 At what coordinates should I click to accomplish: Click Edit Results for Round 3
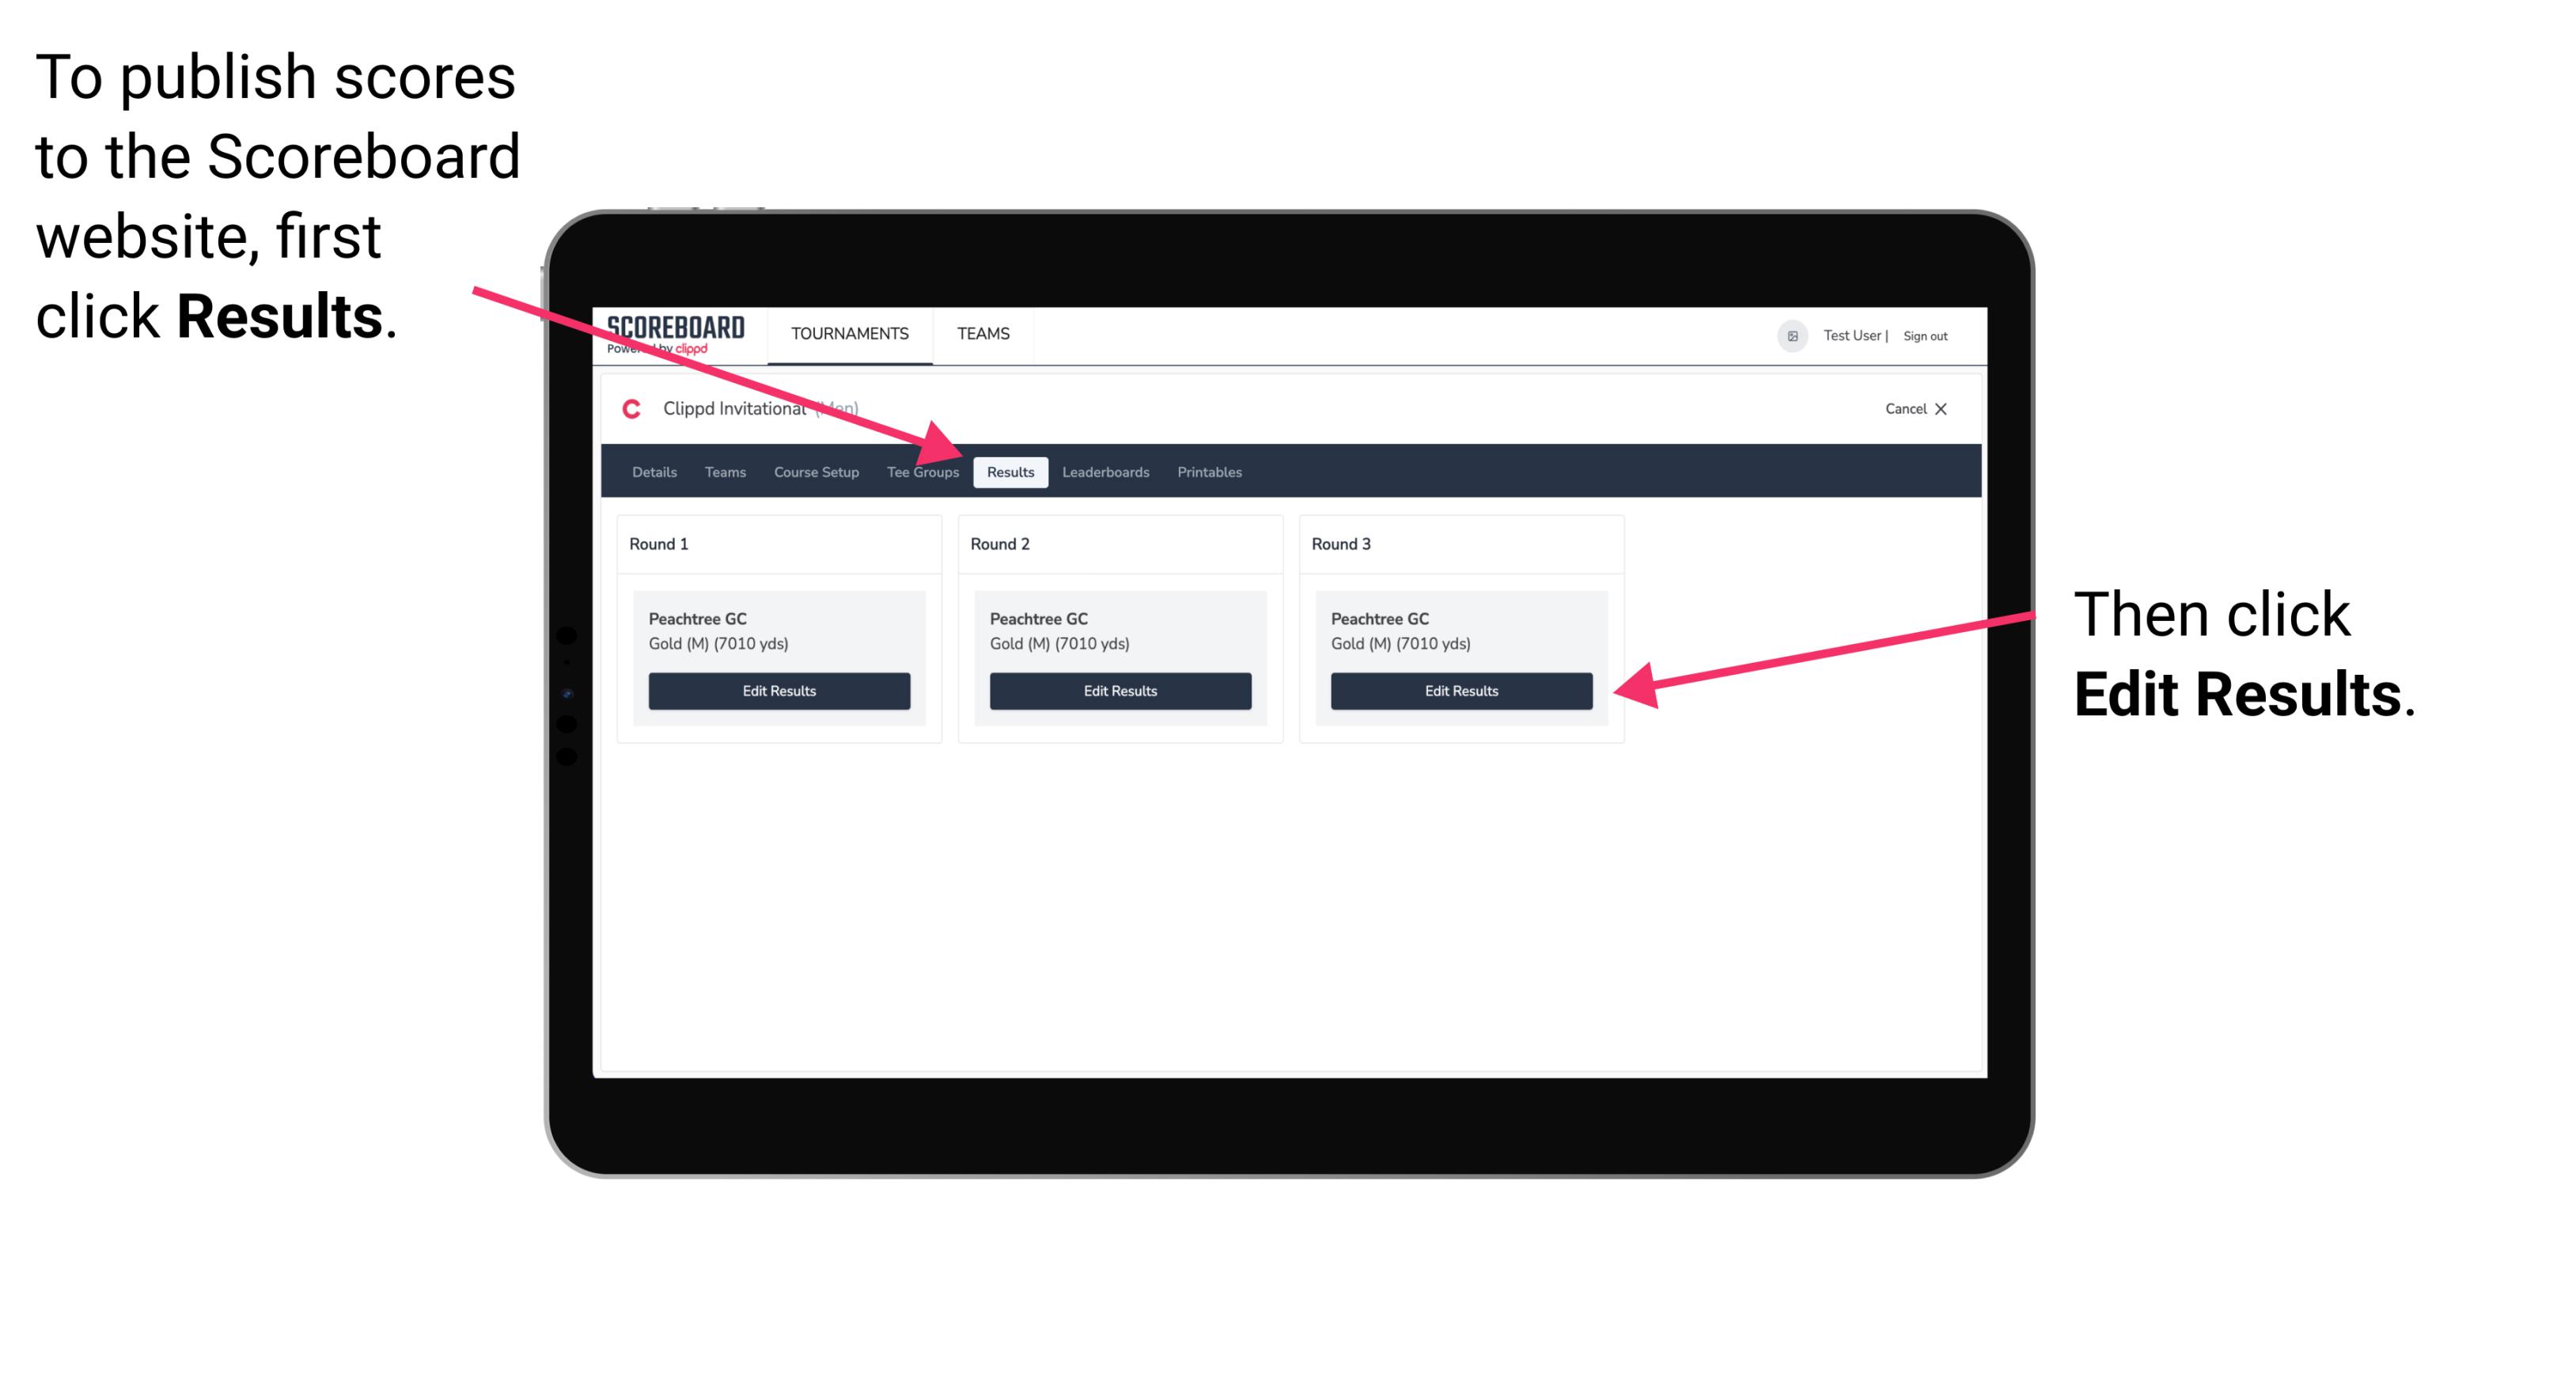pos(1460,690)
